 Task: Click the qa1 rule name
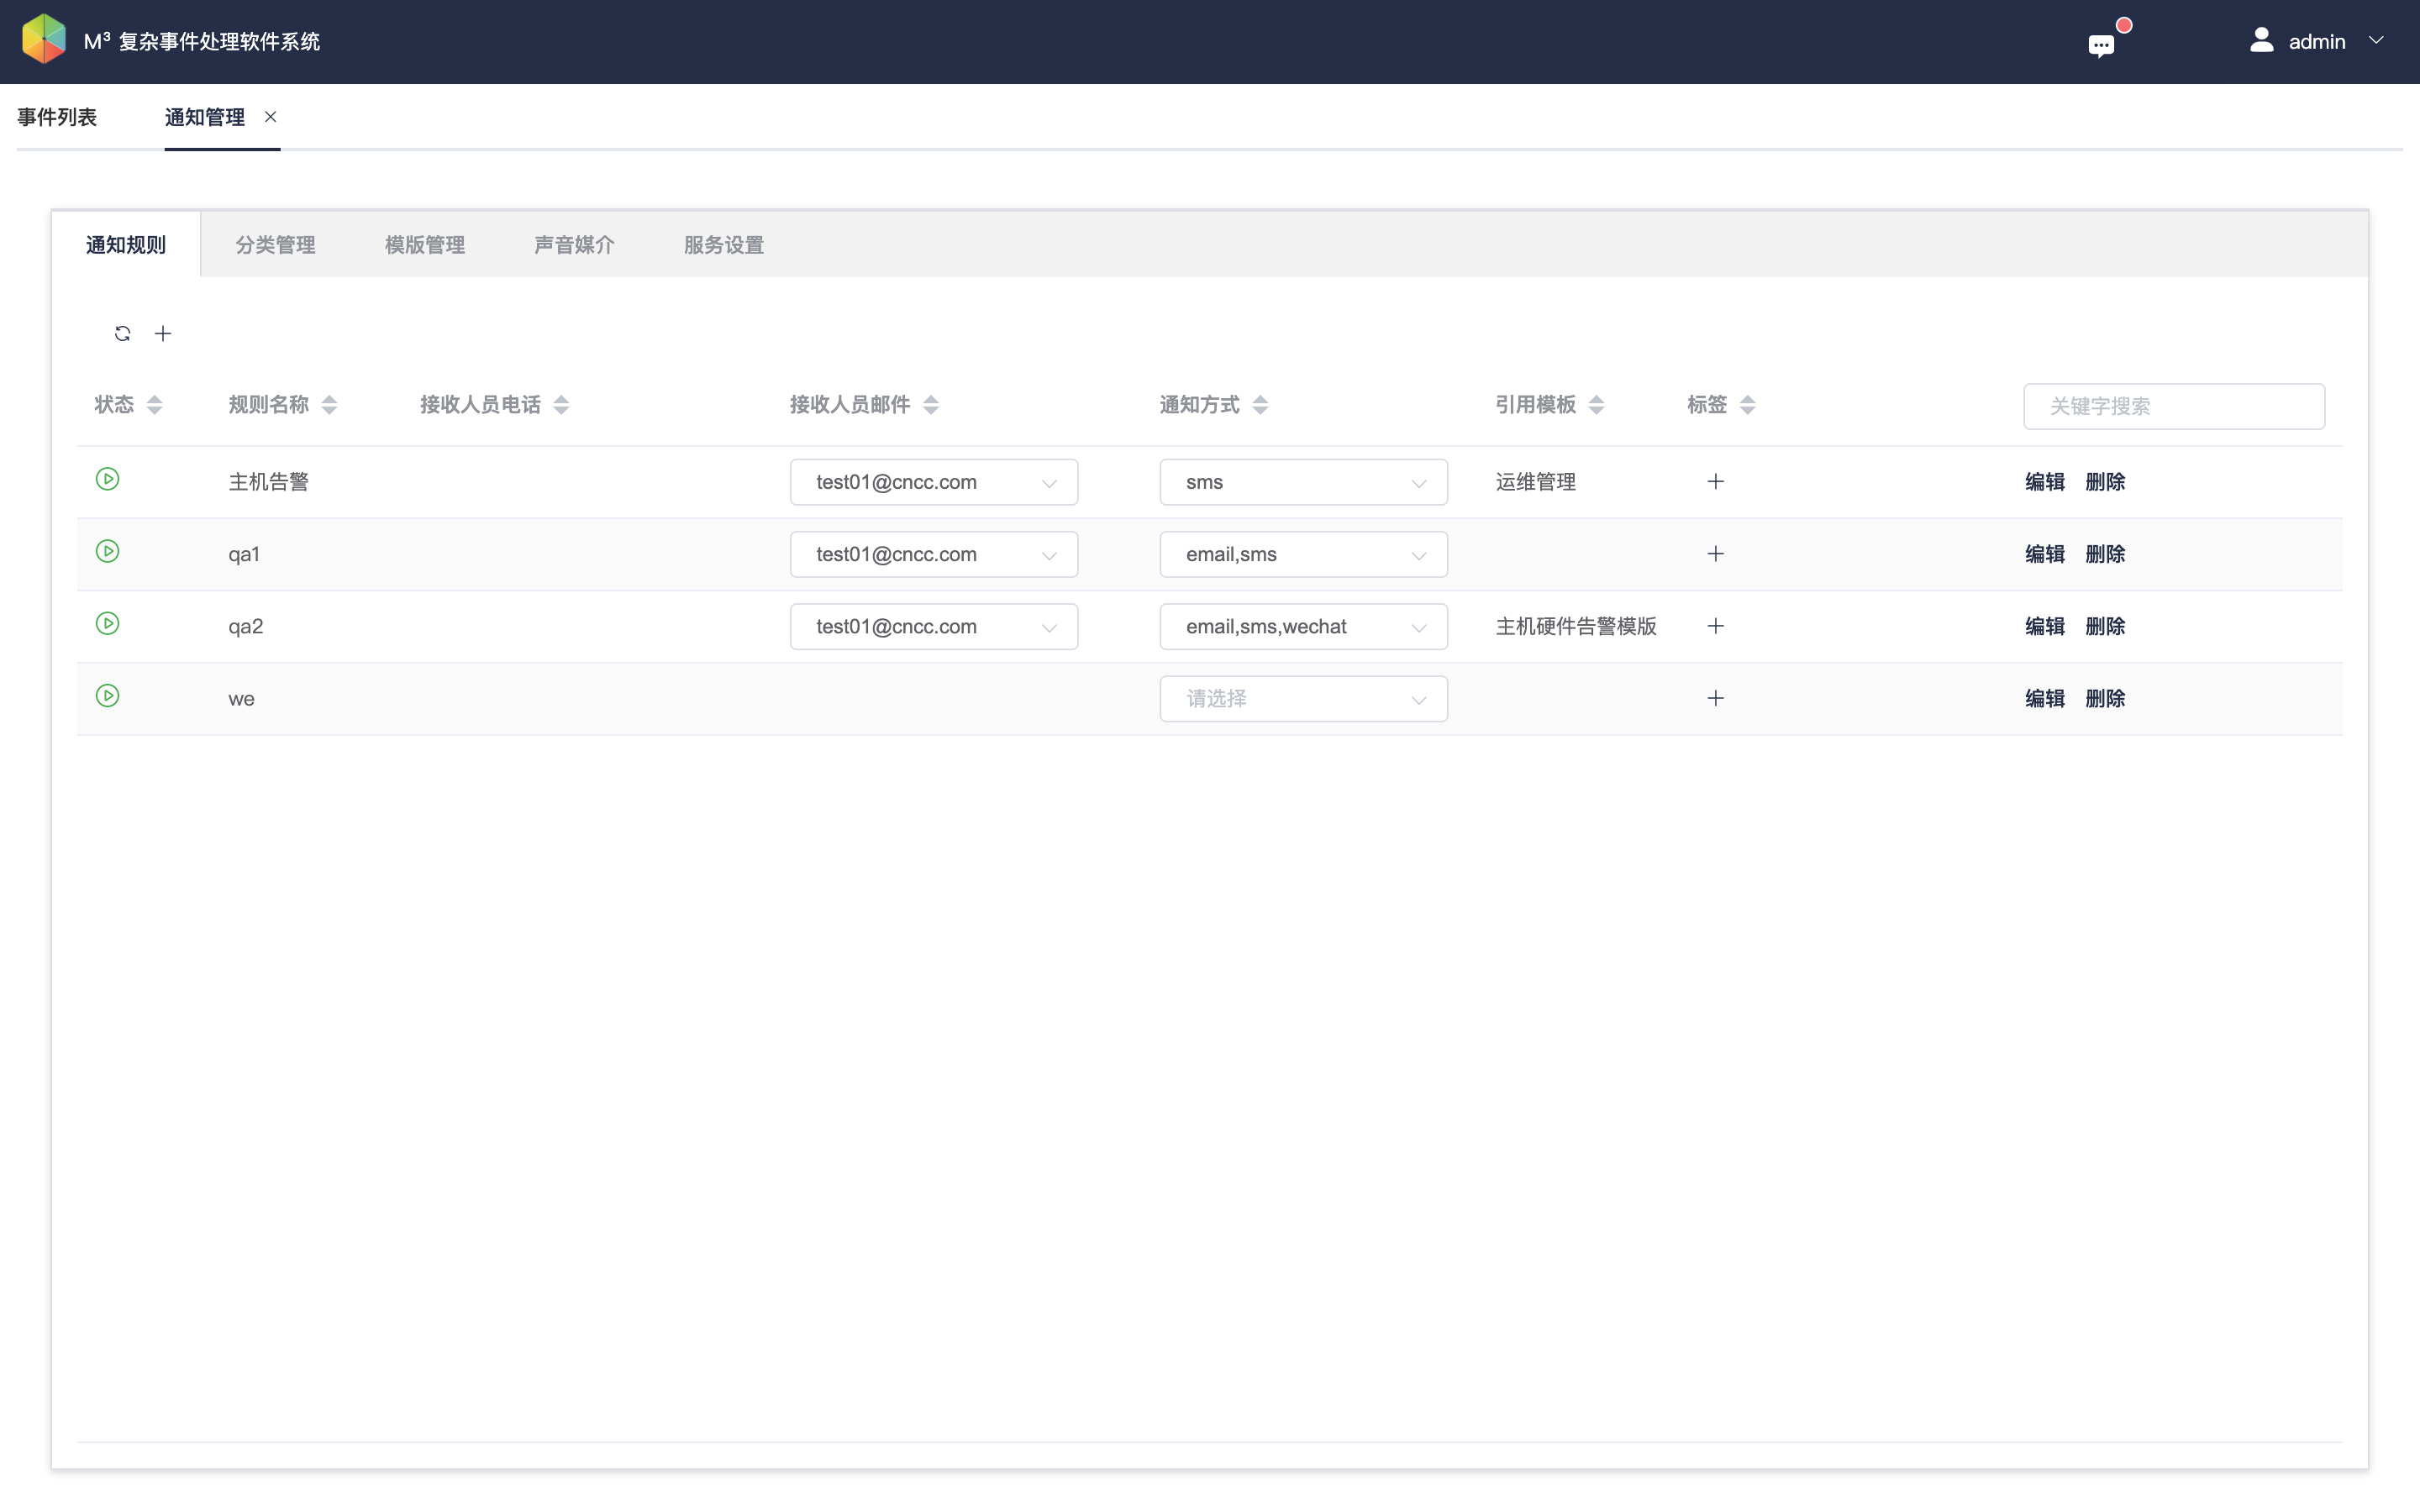pyautogui.click(x=244, y=554)
